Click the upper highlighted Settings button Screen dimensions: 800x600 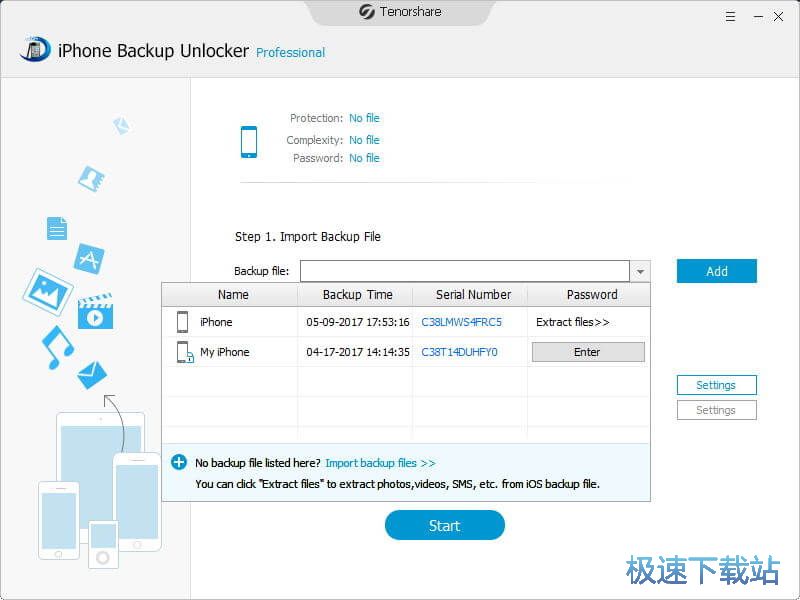[x=716, y=385]
